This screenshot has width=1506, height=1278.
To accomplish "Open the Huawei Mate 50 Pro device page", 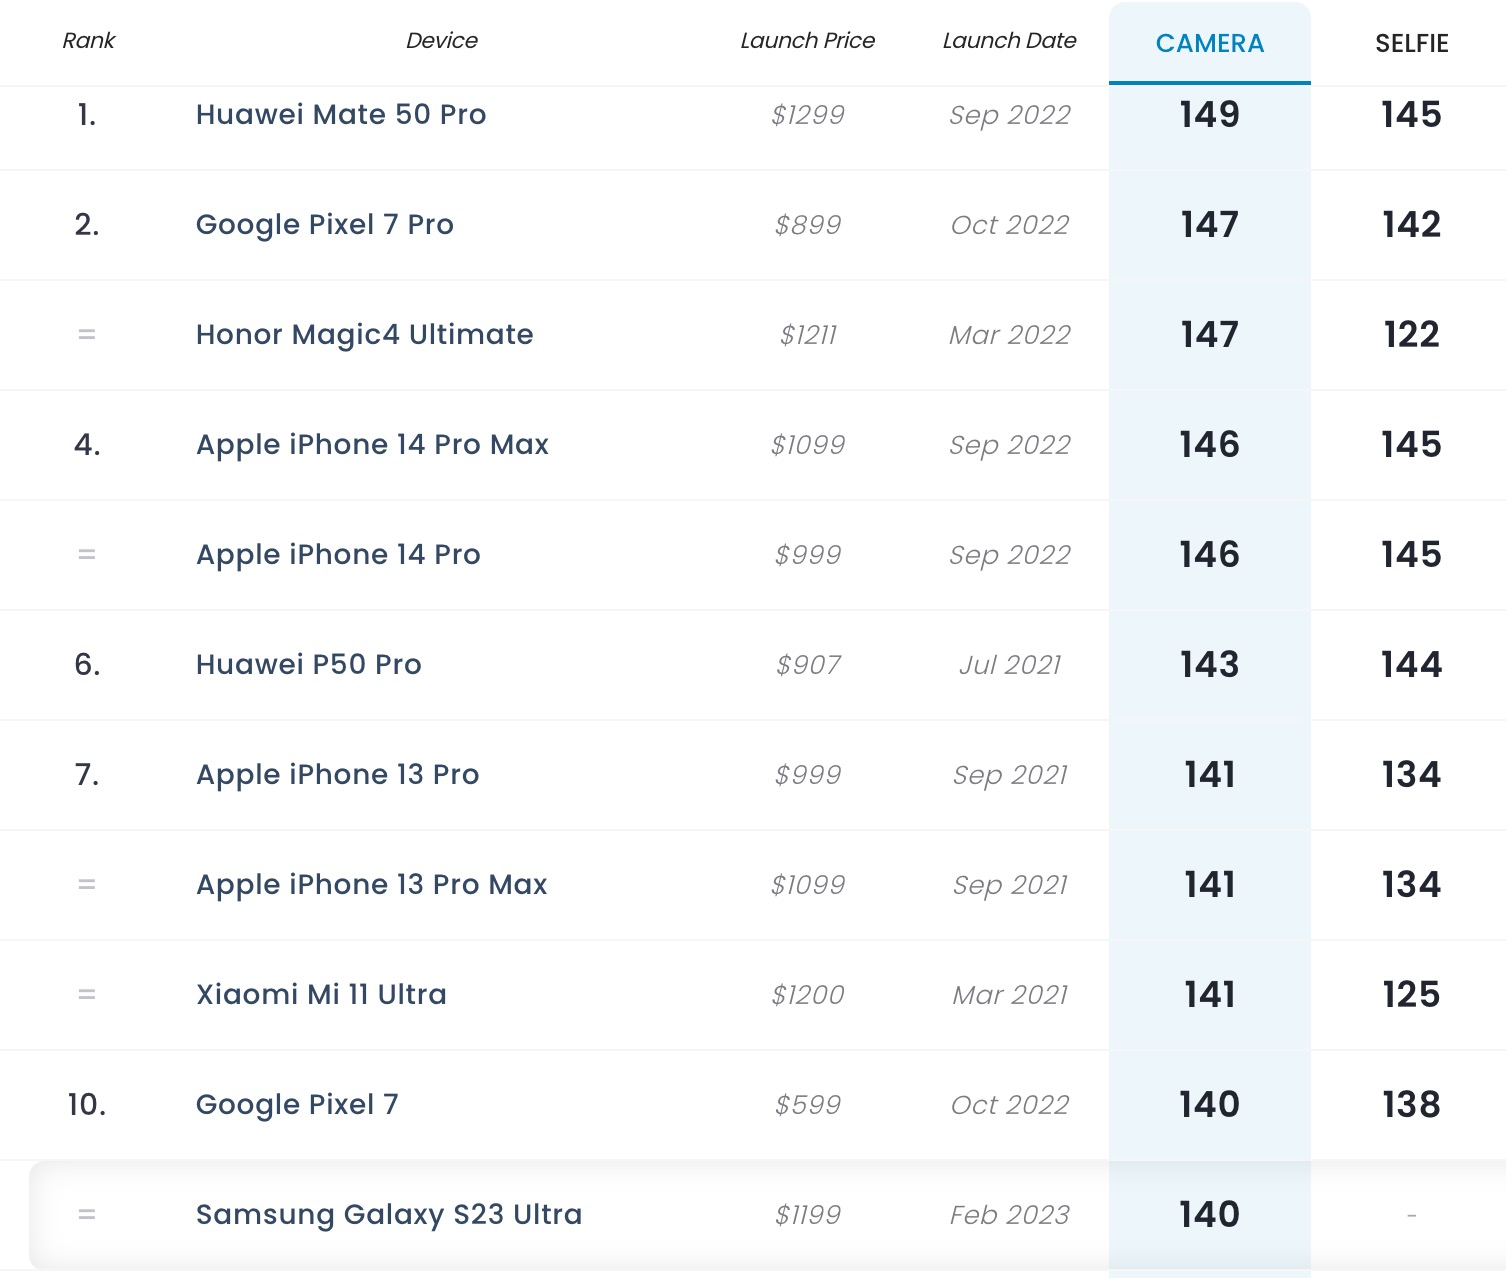I will click(340, 115).
